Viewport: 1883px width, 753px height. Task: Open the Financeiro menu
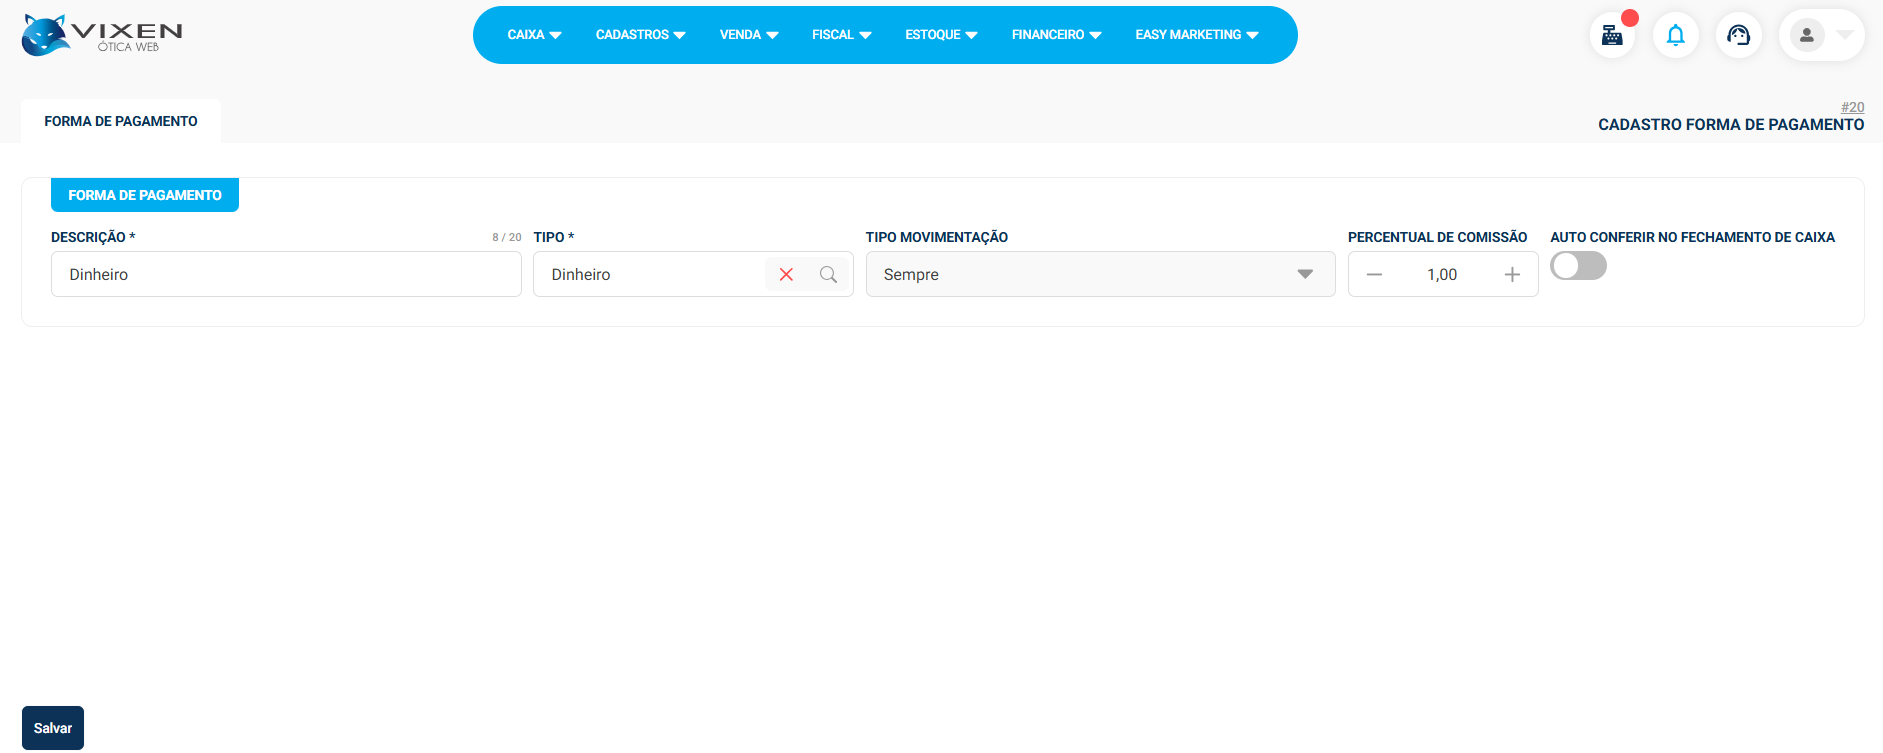coord(1056,35)
